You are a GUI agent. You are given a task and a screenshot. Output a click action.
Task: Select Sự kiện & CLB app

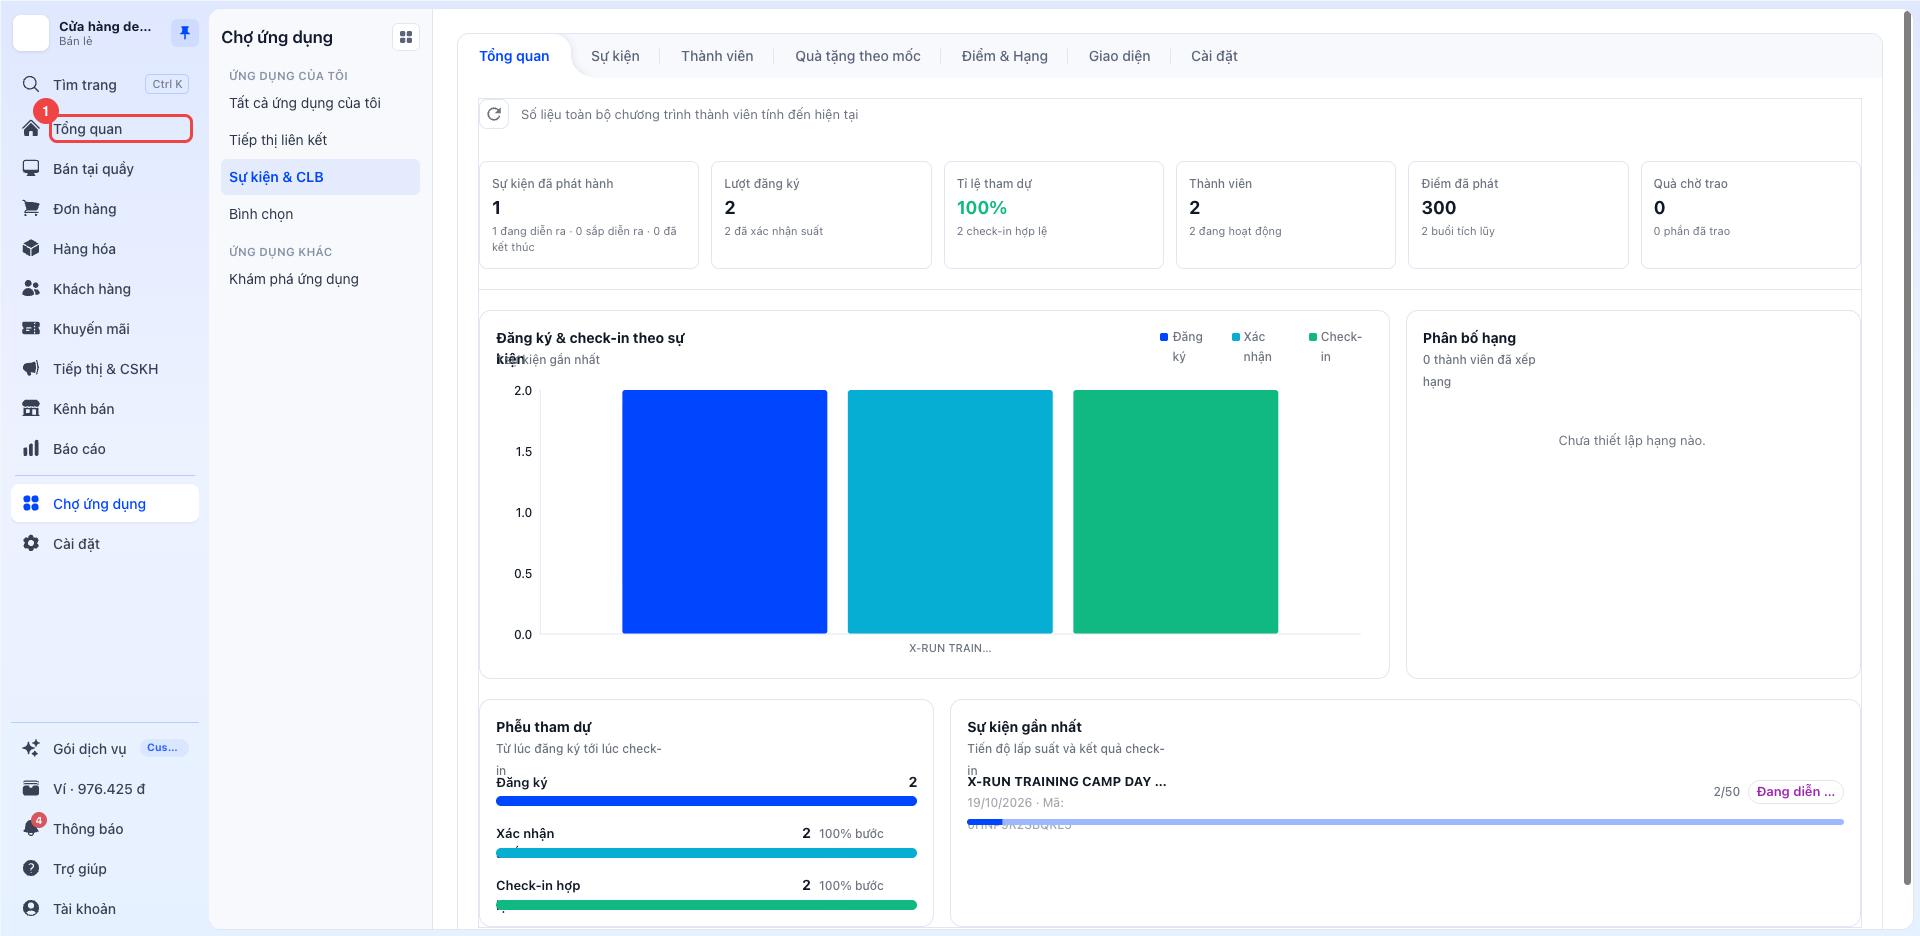pos(320,177)
